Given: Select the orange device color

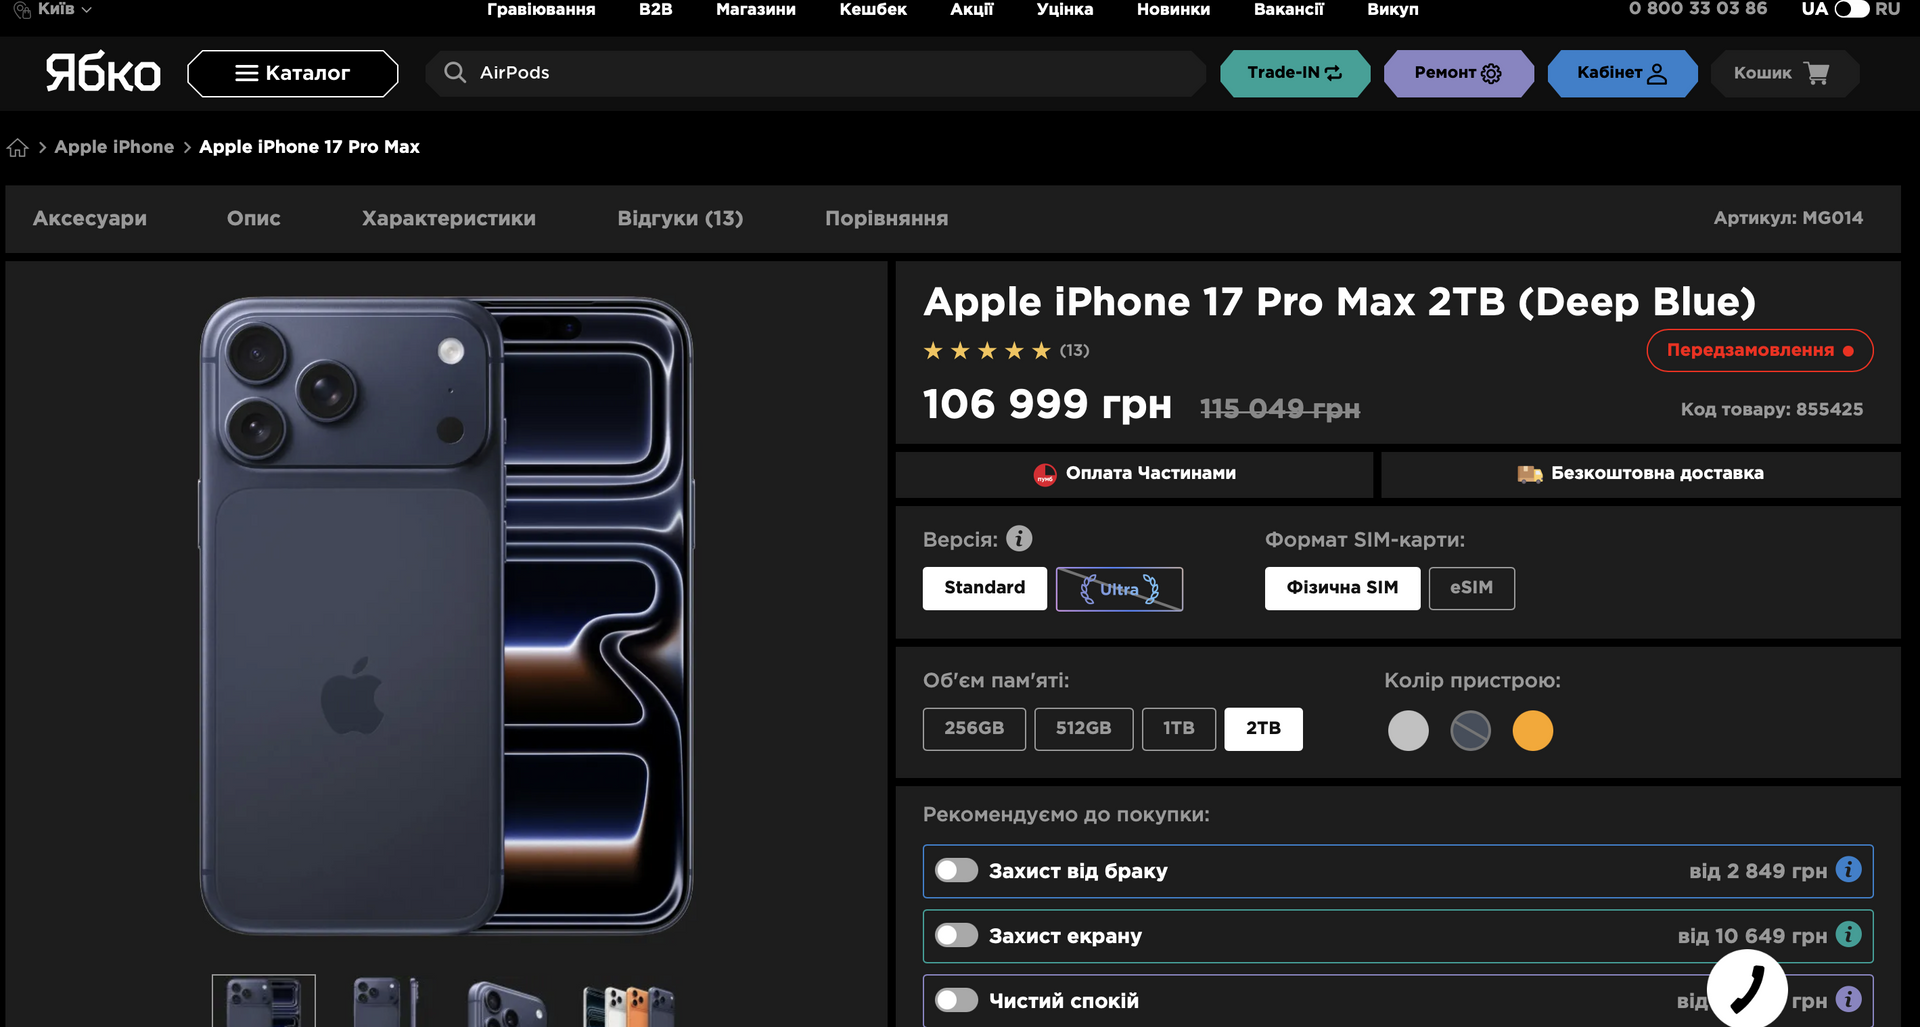Looking at the screenshot, I should pos(1532,731).
